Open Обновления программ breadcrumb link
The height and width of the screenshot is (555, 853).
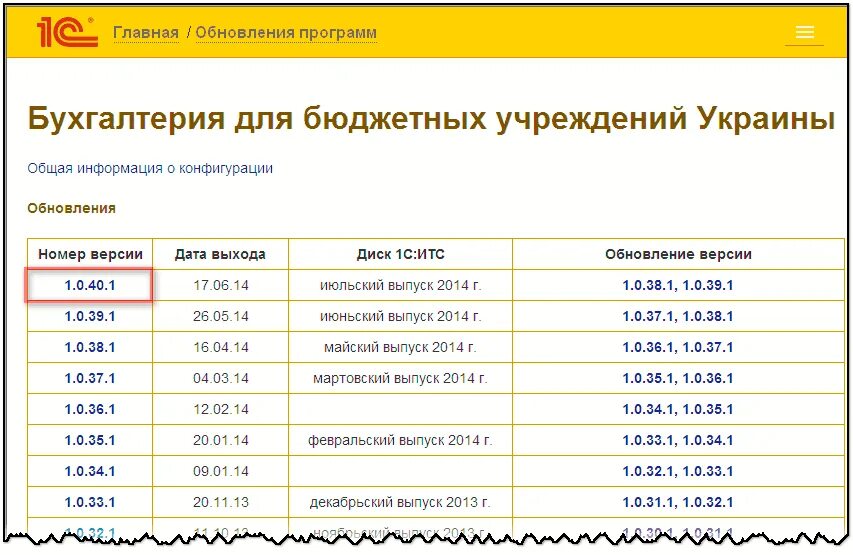286,33
